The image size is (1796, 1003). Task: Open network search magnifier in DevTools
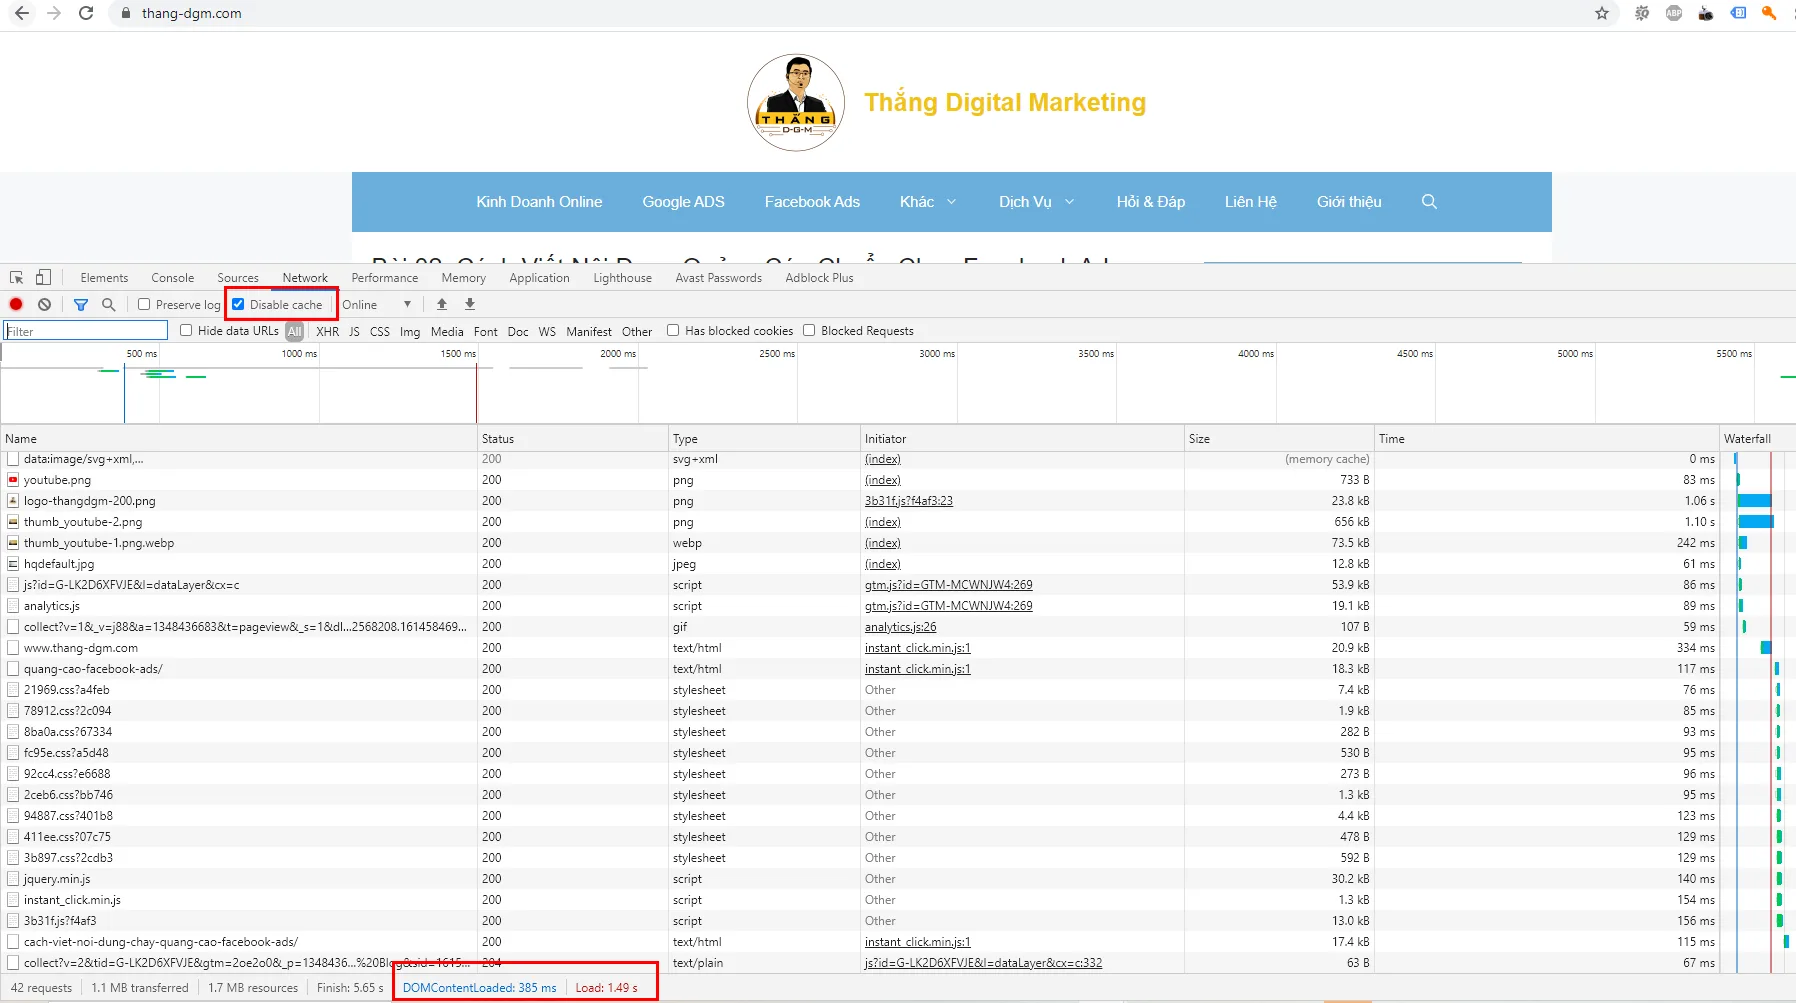pyautogui.click(x=108, y=304)
